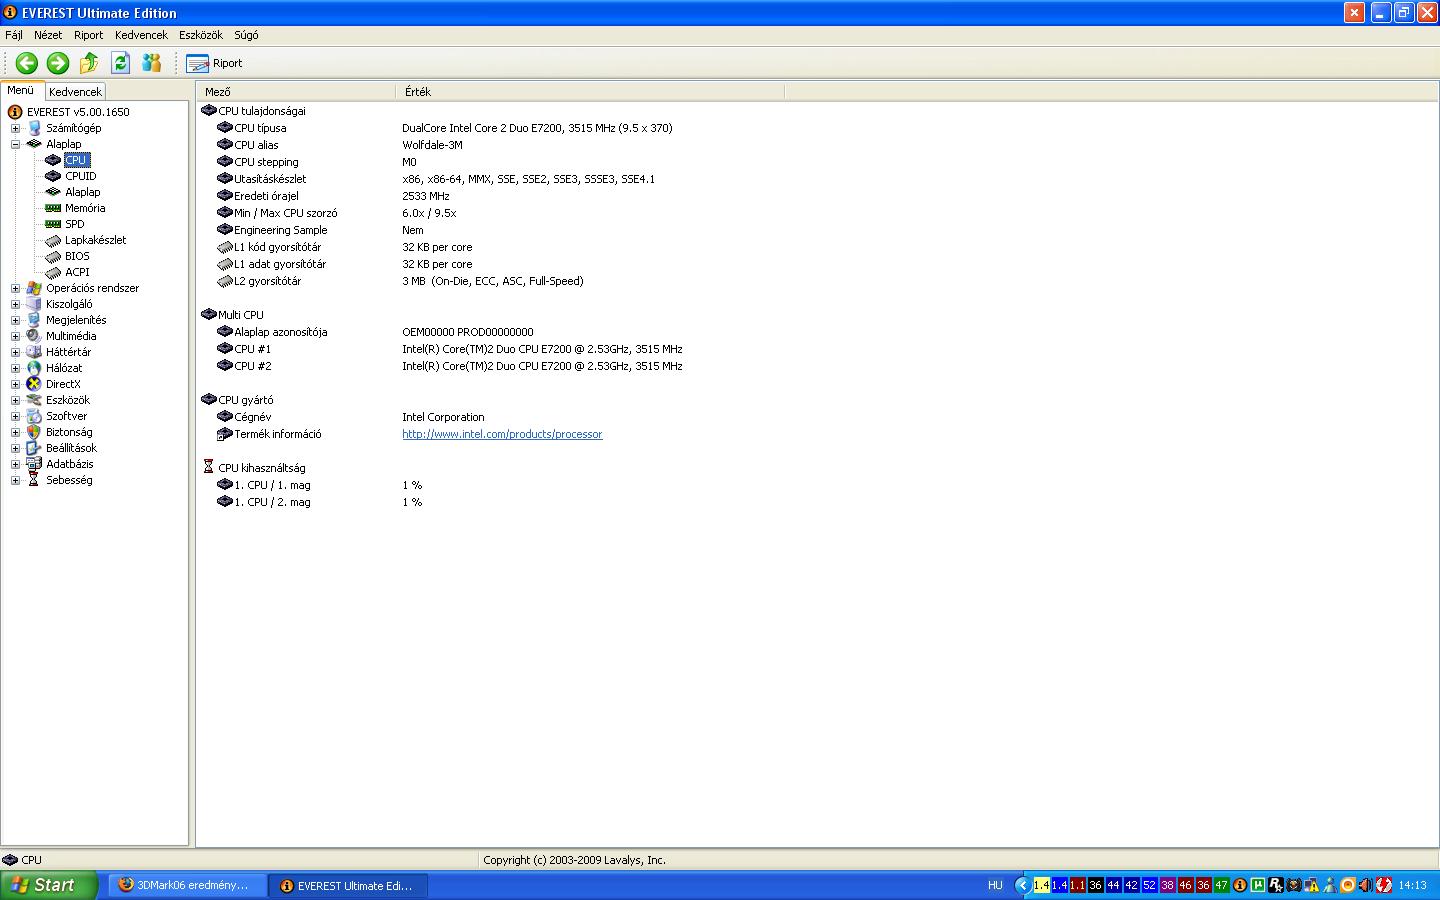
Task: Select the Alaplap sub-item under Alaplap
Action: coord(83,192)
